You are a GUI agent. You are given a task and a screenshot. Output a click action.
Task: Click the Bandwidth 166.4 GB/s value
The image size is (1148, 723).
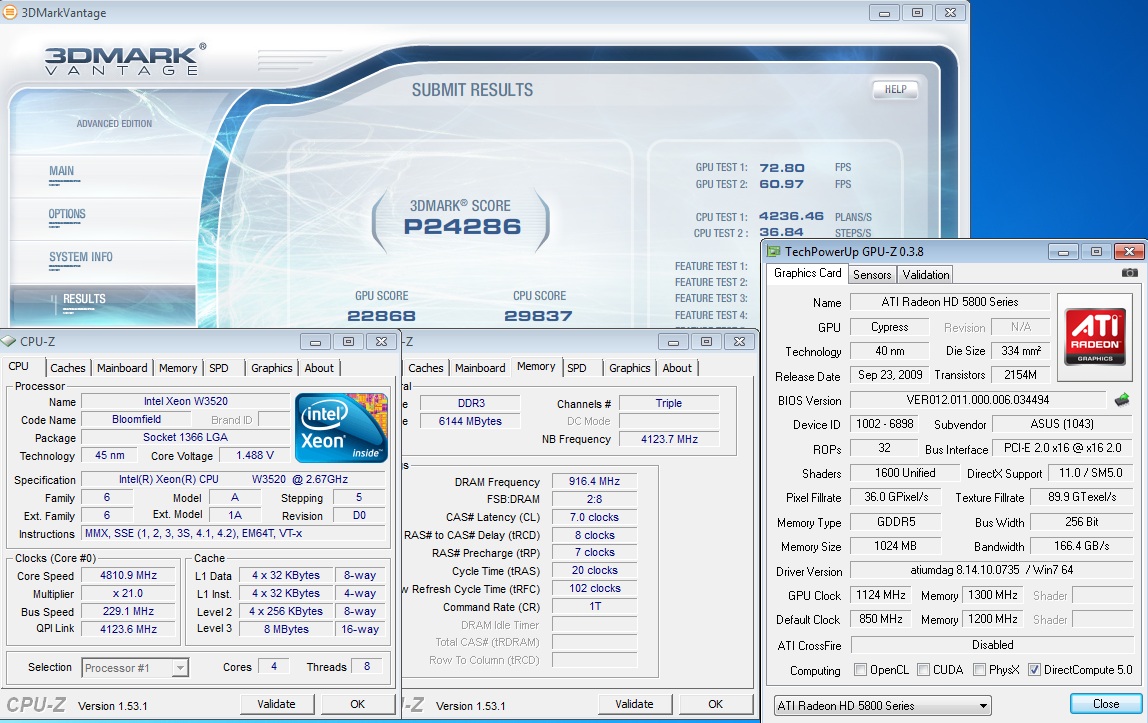(1081, 546)
